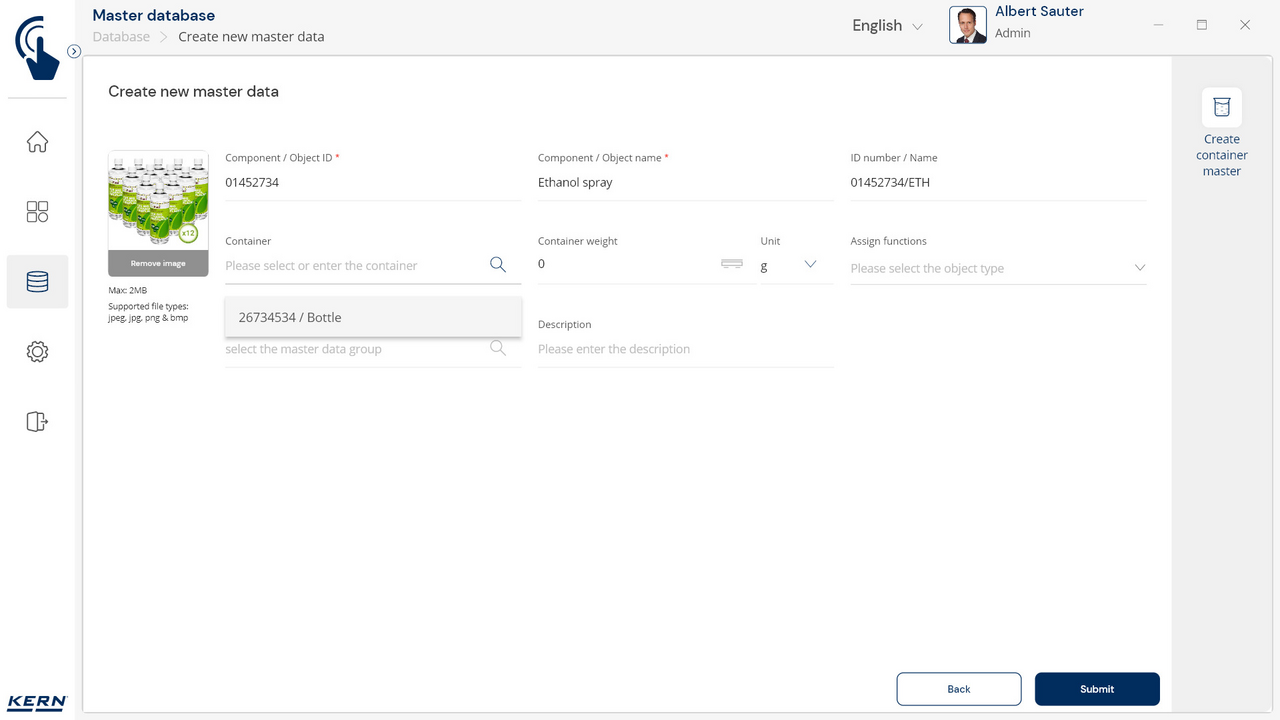Click Remove image on the thumbnail

point(158,264)
